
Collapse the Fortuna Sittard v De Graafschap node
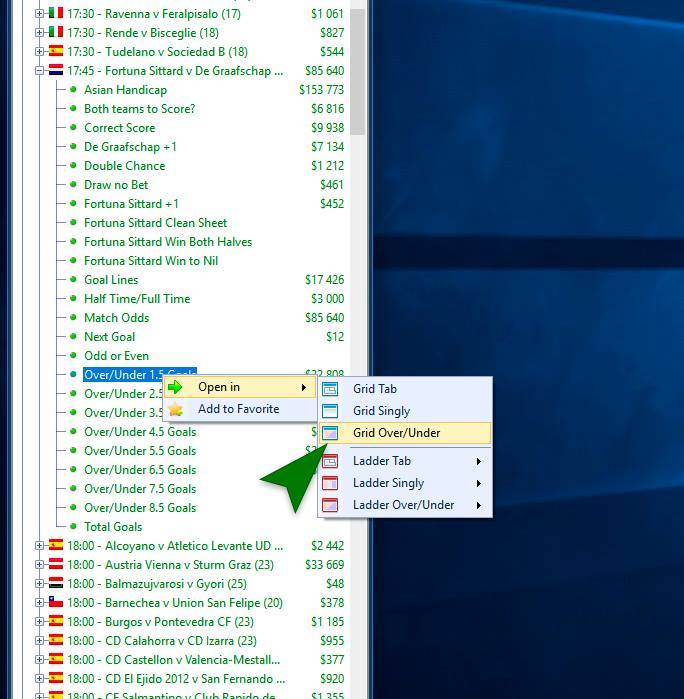point(39,70)
